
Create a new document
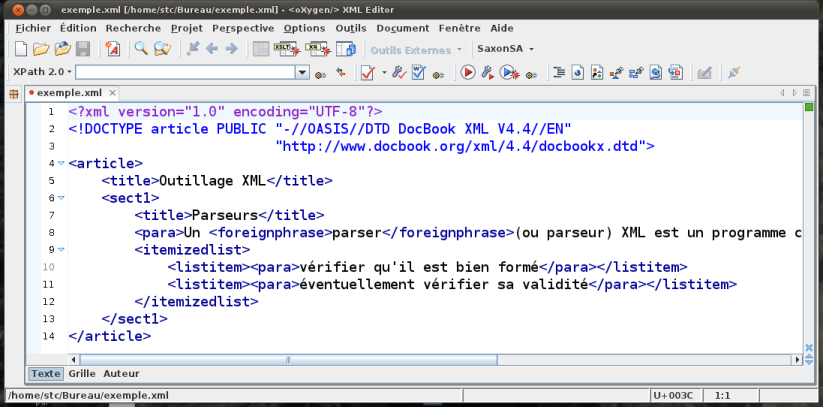click(x=21, y=48)
